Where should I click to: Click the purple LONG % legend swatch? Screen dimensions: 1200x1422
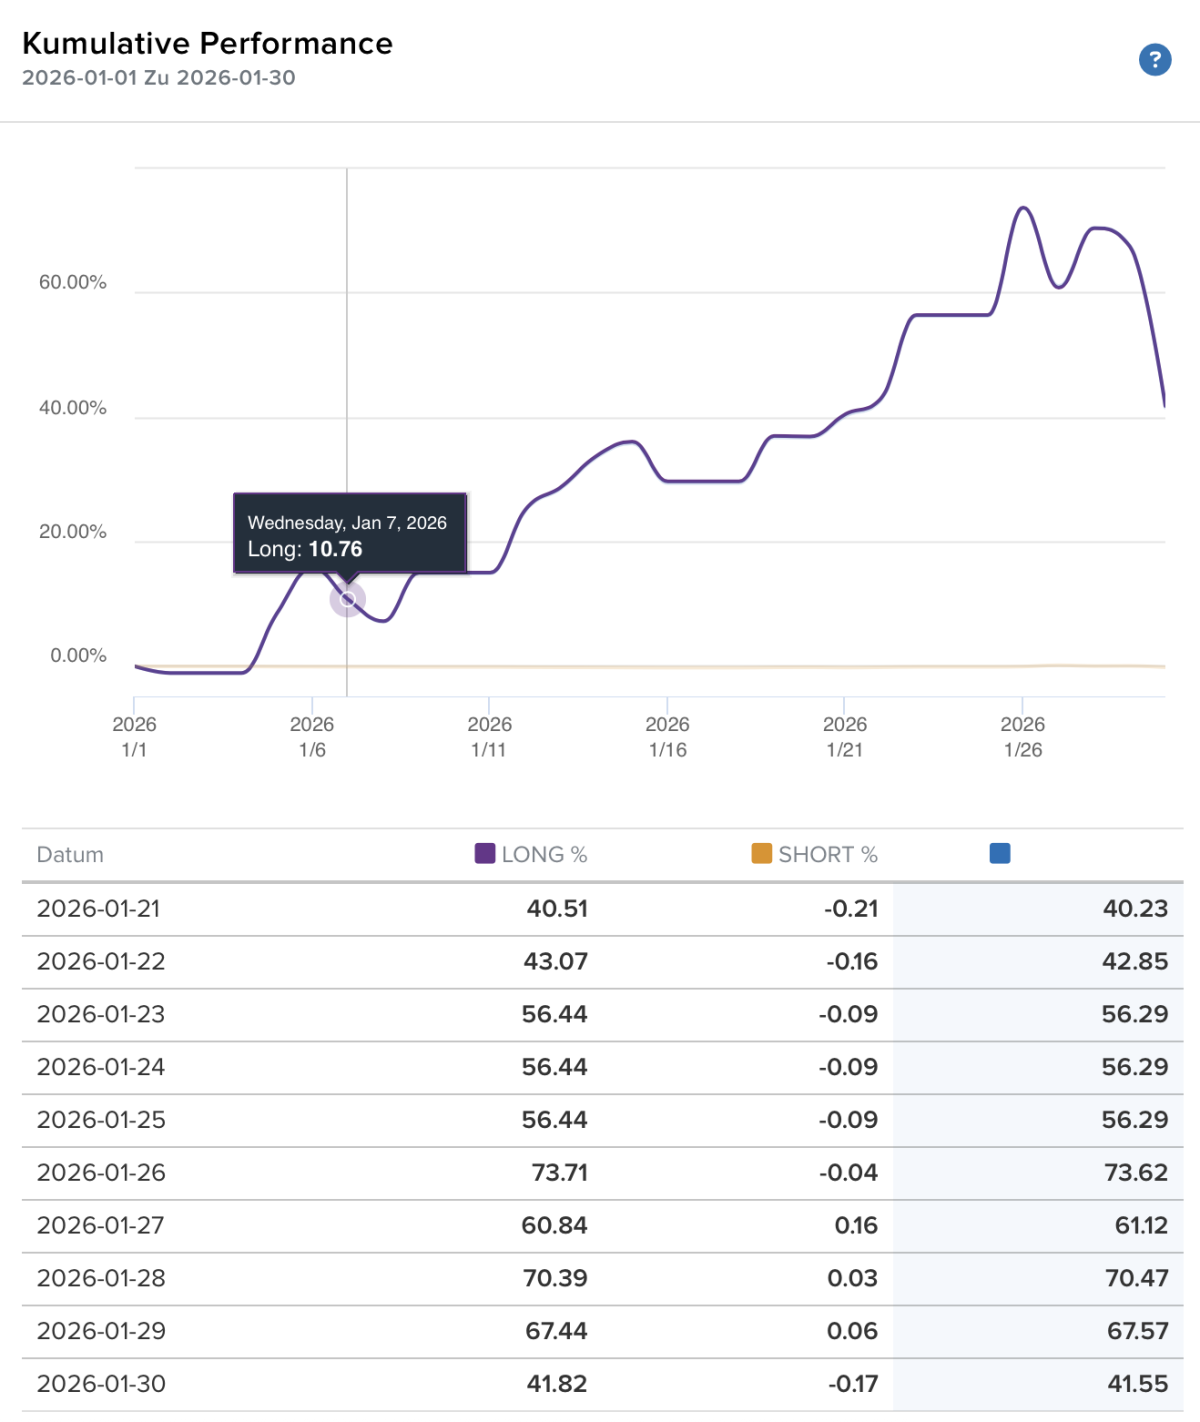pyautogui.click(x=485, y=853)
